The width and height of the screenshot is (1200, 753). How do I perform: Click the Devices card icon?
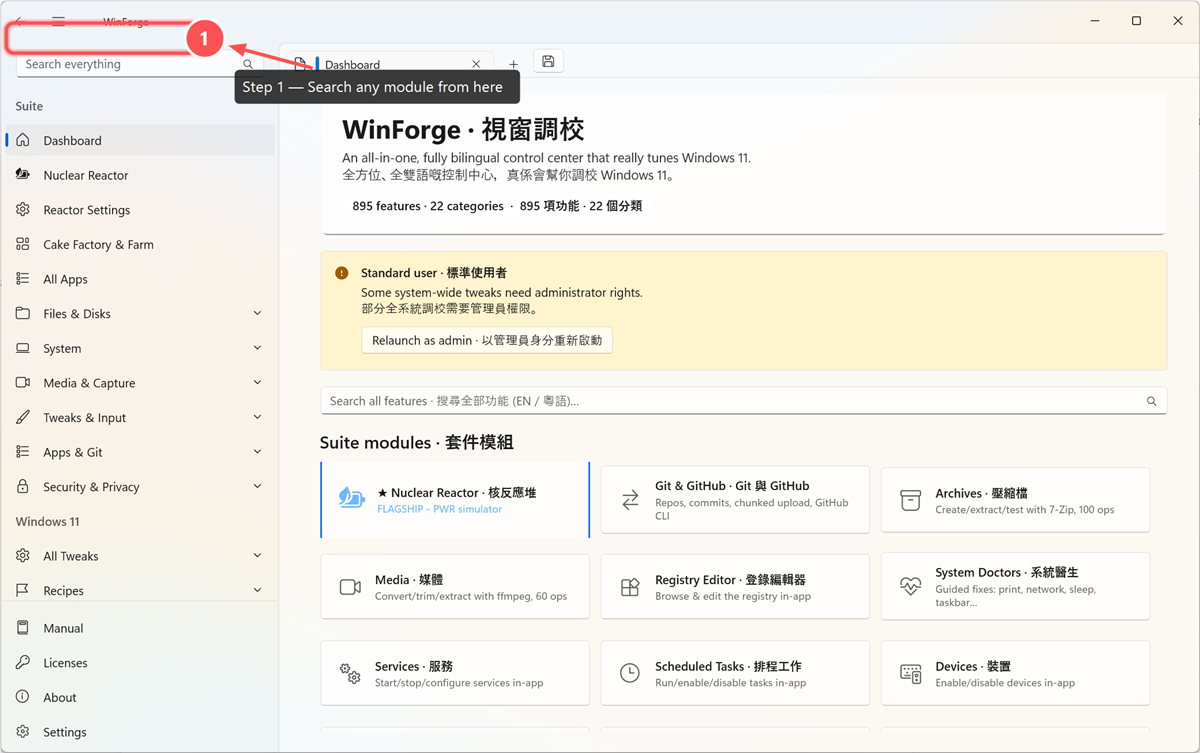pos(910,673)
